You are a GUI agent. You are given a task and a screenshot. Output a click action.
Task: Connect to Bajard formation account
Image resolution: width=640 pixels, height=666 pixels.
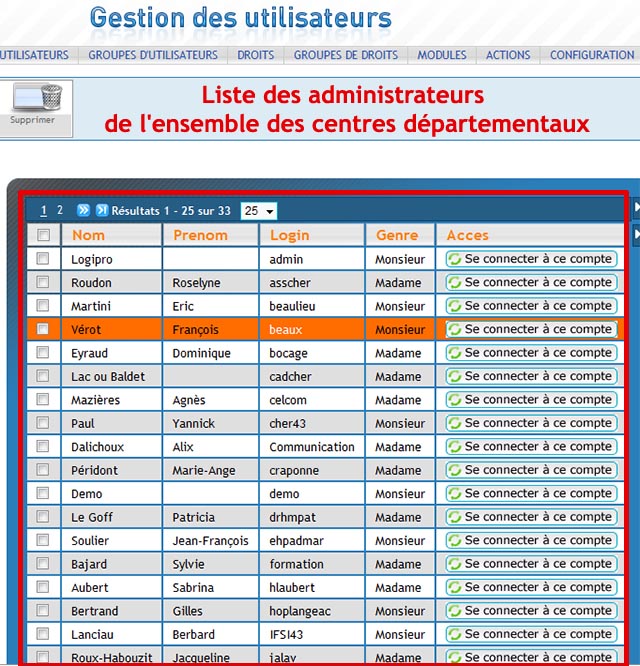[531, 564]
